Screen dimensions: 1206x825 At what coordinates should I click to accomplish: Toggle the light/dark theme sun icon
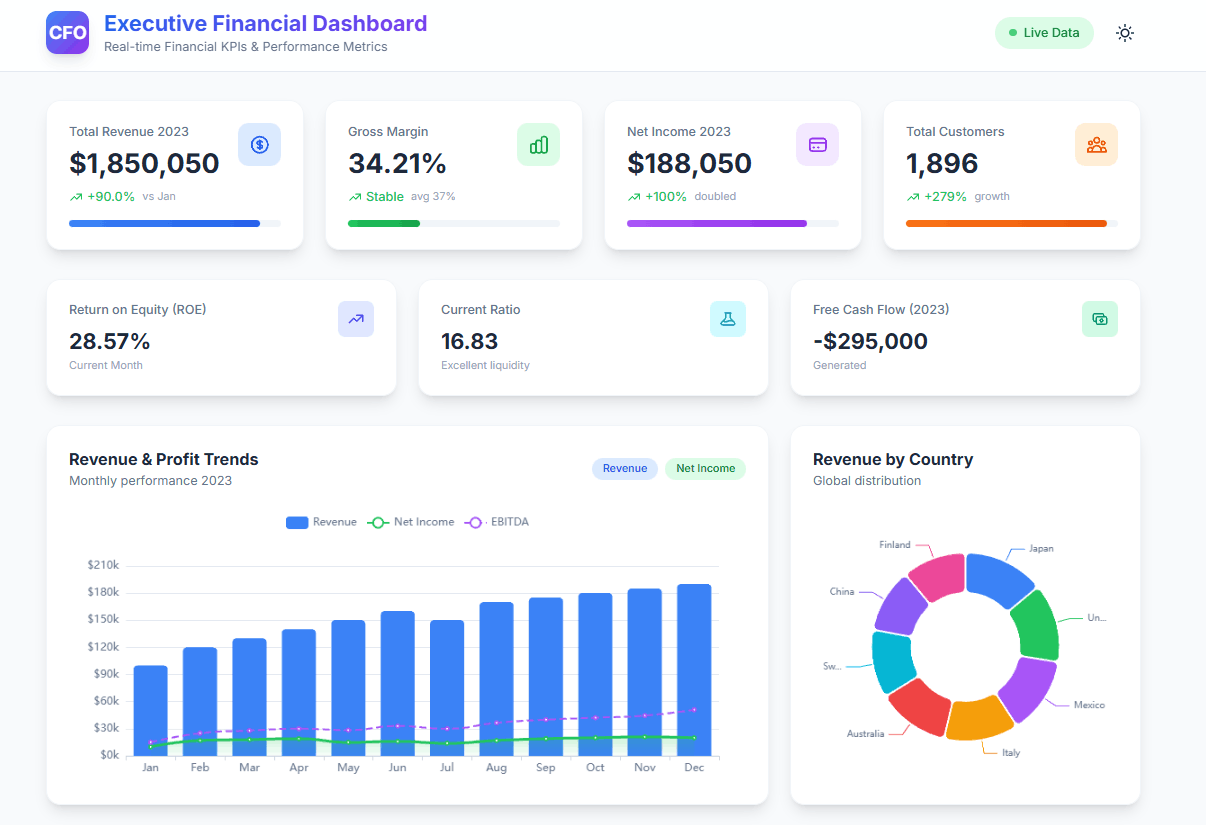click(x=1125, y=33)
